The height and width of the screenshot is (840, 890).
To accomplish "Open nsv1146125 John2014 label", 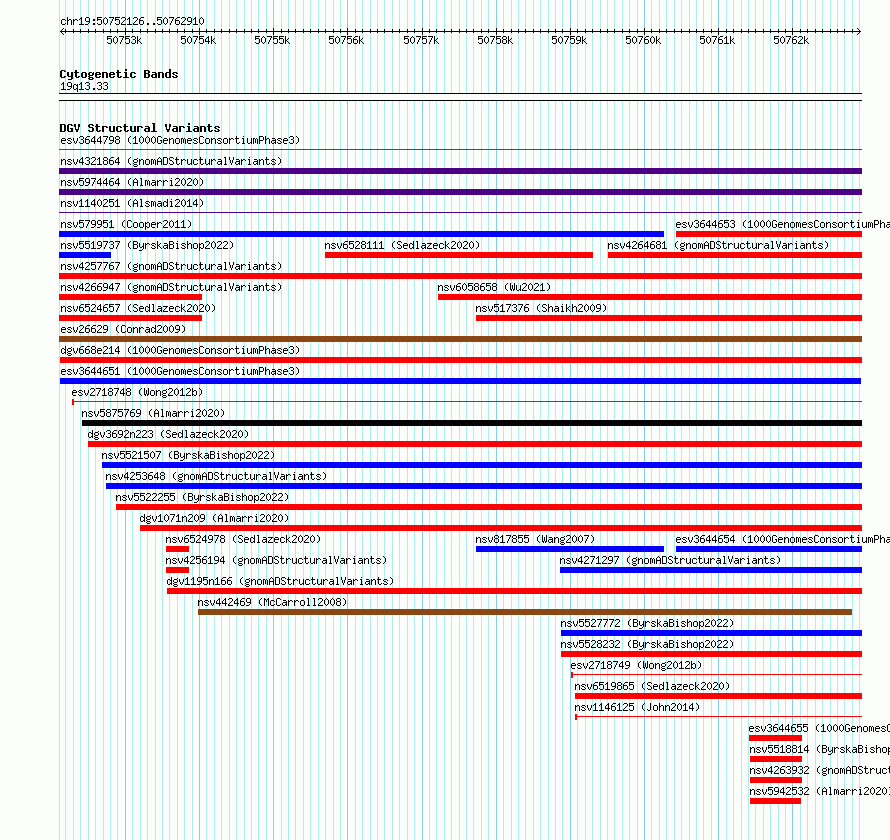I will [637, 707].
